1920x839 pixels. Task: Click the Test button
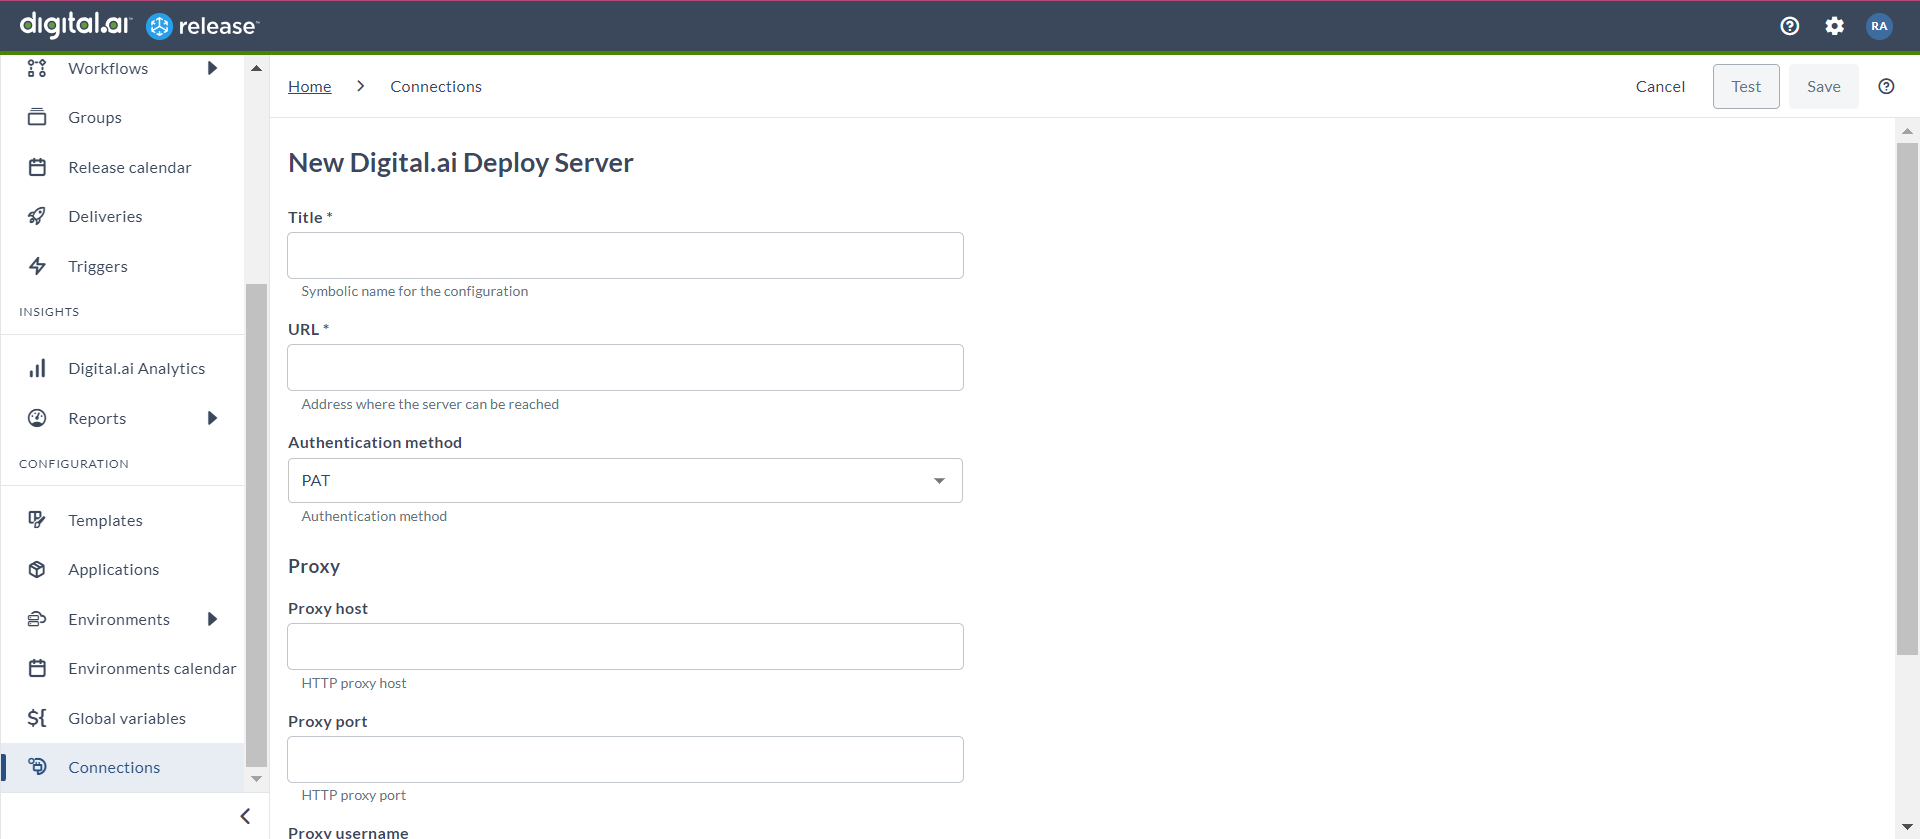[x=1746, y=86]
